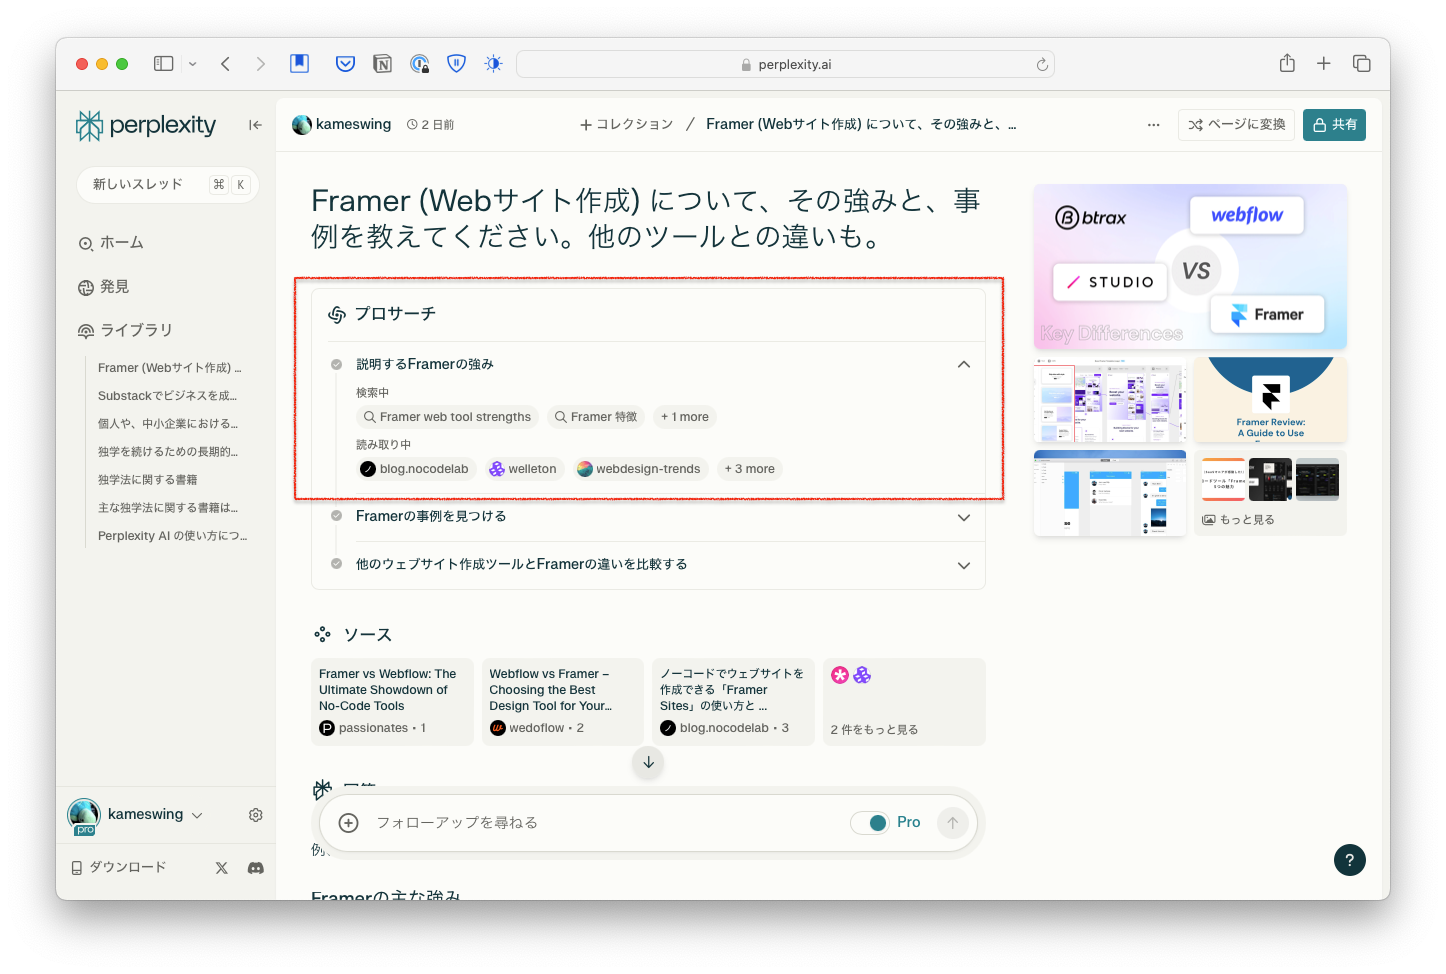1446x974 pixels.
Task: Open settings gear in sidebar
Action: tap(256, 815)
